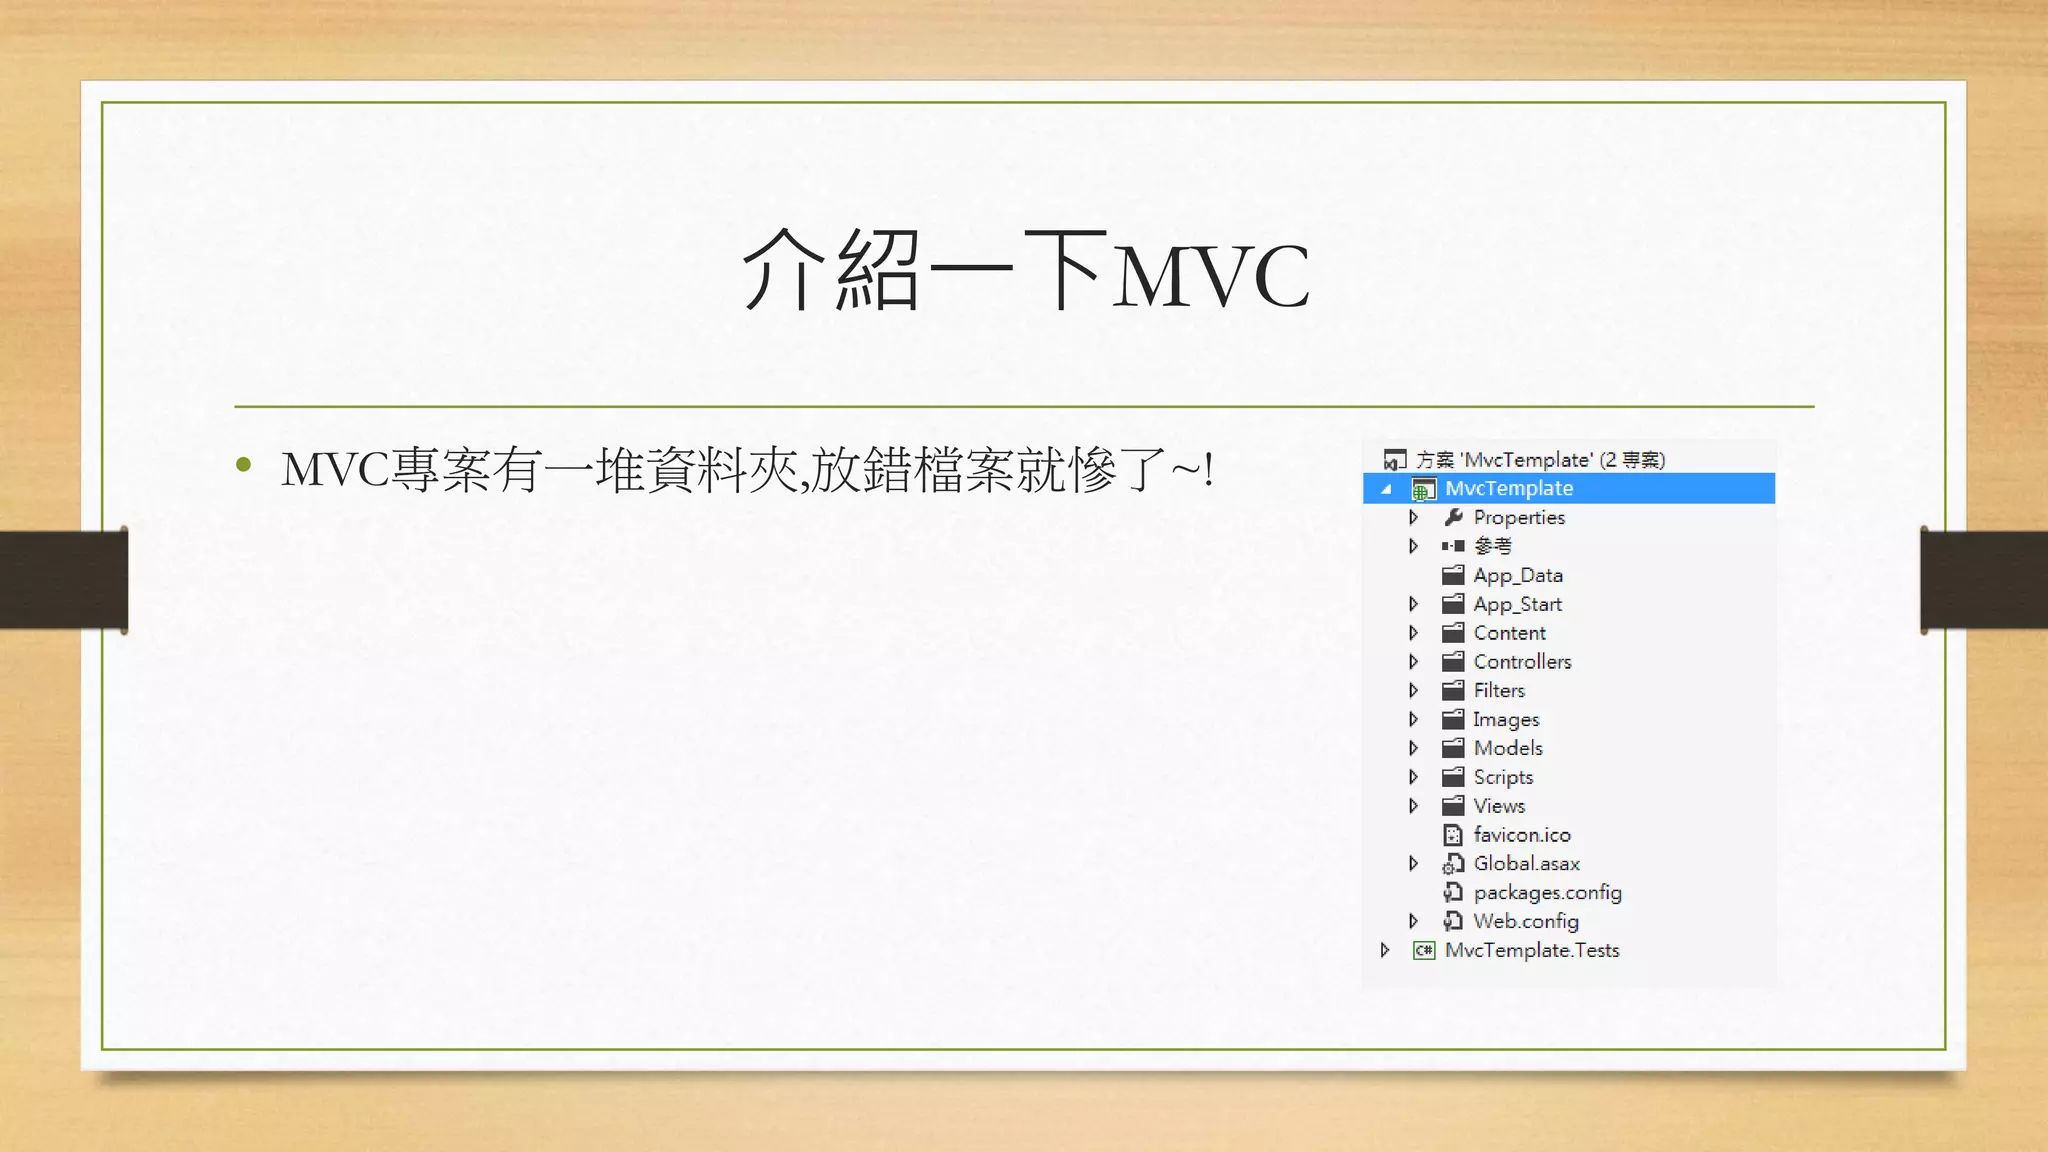Select the Scripts label
Viewport: 2048px width, 1152px height.
pyautogui.click(x=1503, y=778)
